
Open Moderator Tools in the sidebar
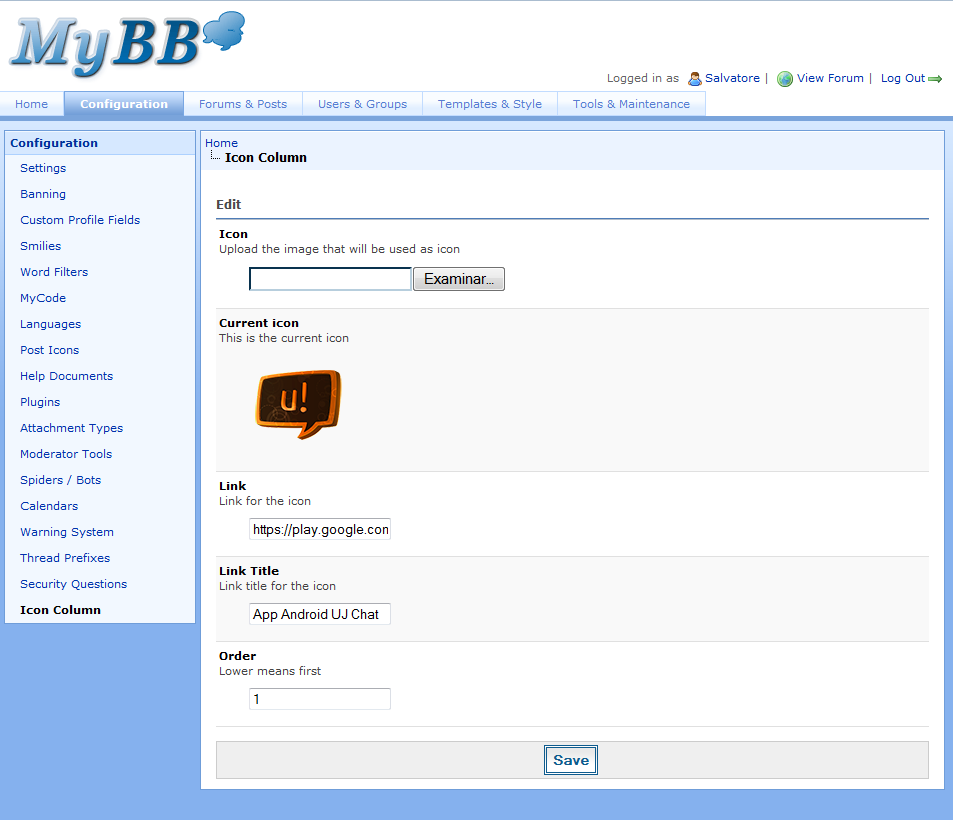click(66, 454)
